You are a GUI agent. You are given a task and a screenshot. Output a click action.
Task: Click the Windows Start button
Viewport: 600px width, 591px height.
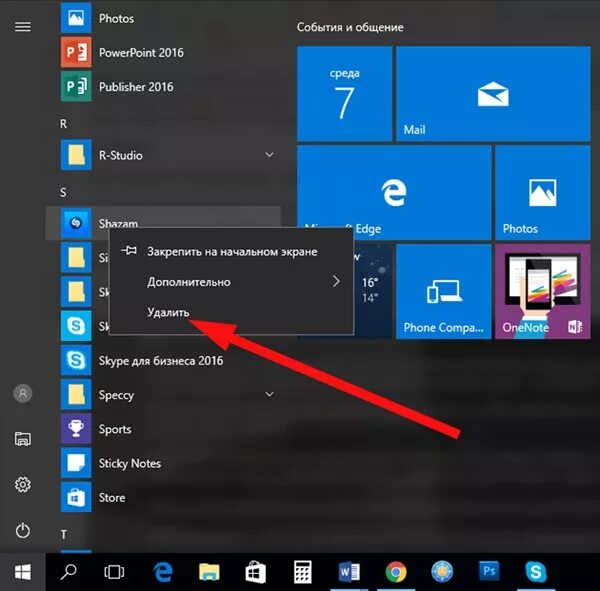[x=23, y=572]
